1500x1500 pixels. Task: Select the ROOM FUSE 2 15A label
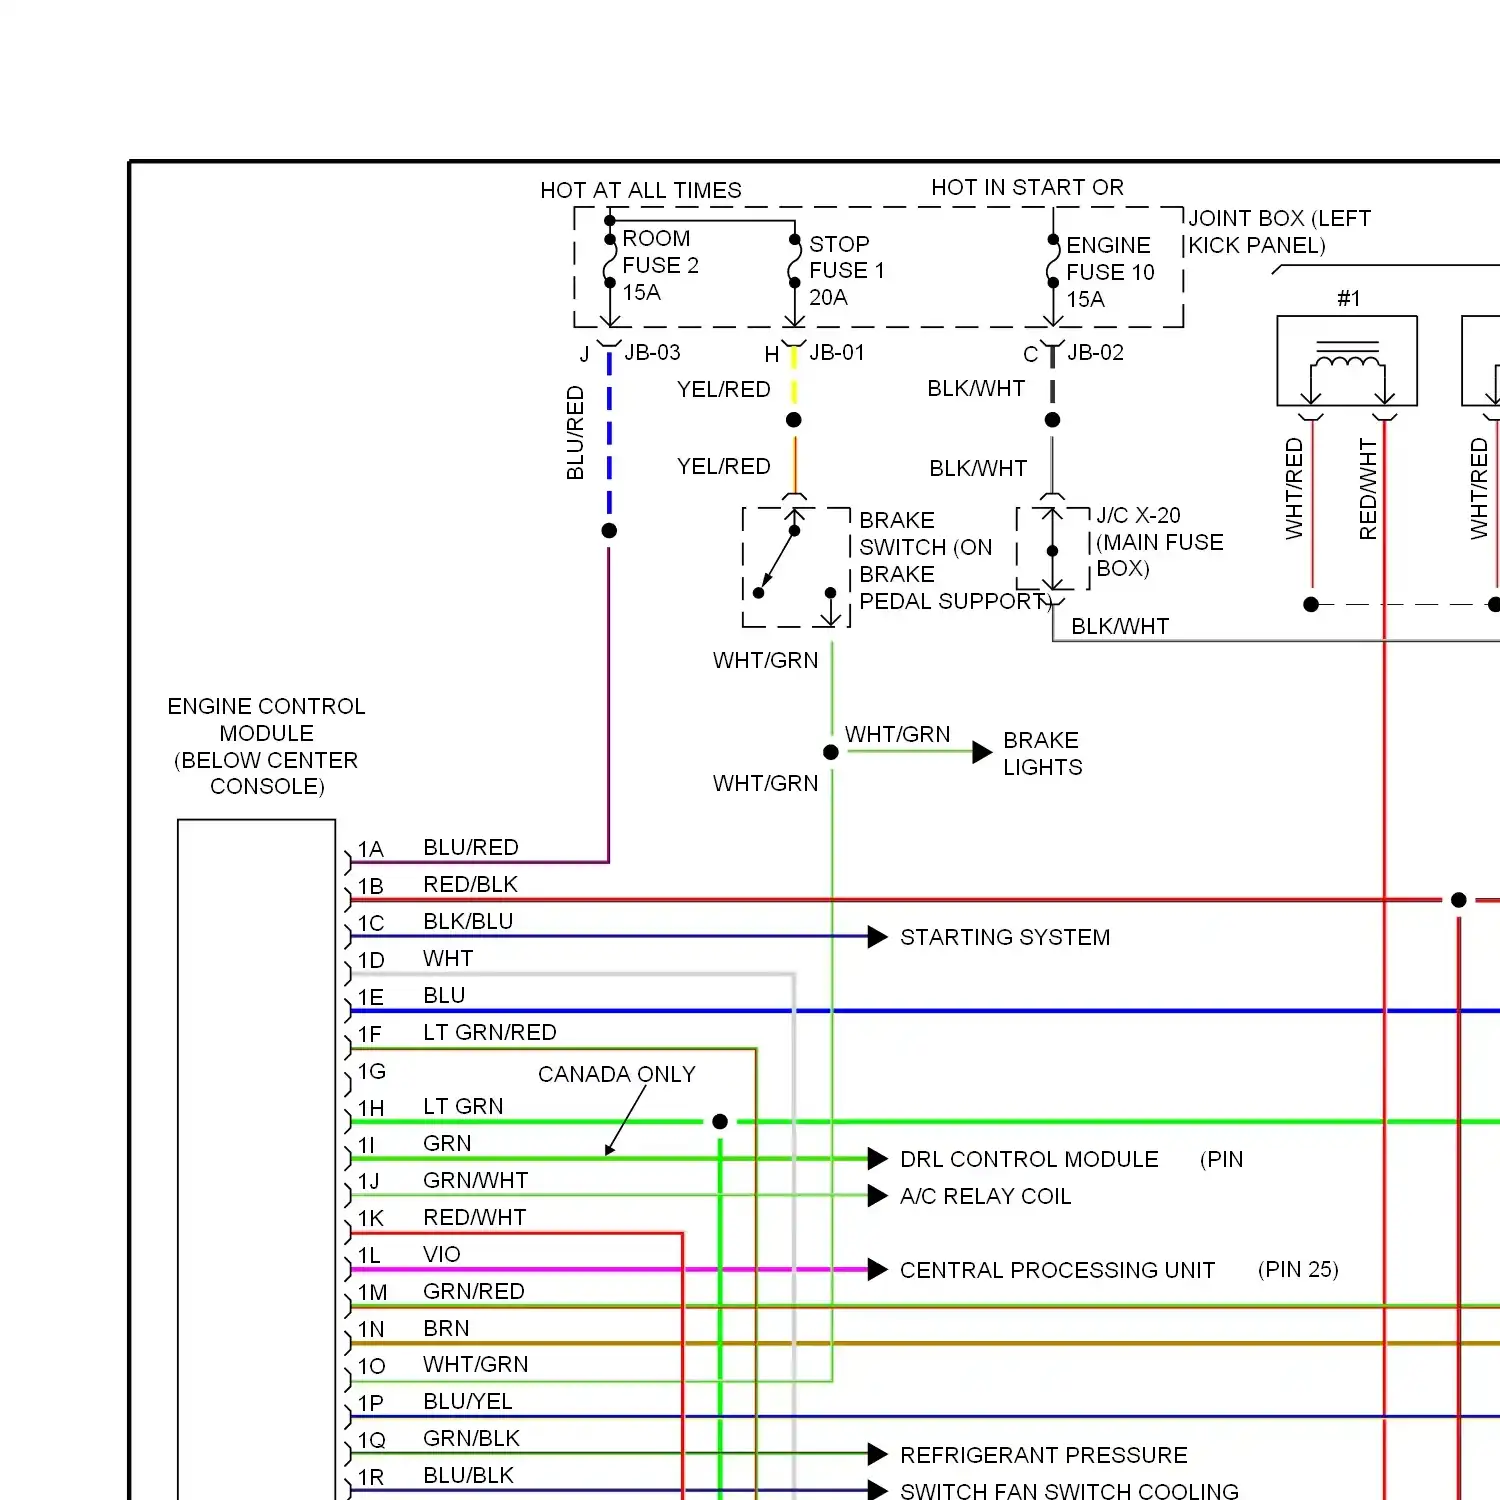(x=660, y=265)
